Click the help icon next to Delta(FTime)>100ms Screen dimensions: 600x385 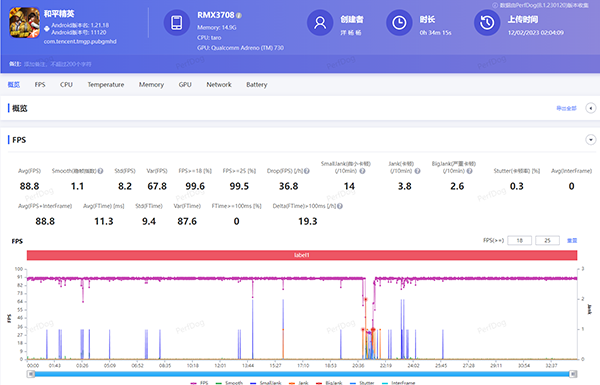(x=340, y=206)
